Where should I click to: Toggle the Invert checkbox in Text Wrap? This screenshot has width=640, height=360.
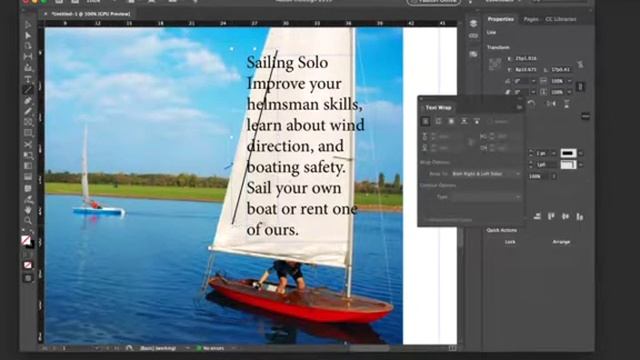click(x=499, y=122)
